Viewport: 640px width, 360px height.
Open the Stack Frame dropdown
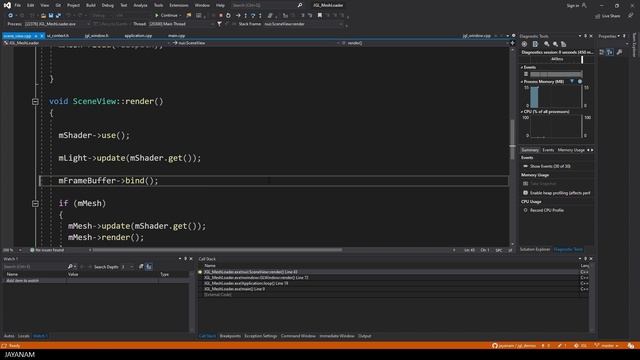[302, 24]
